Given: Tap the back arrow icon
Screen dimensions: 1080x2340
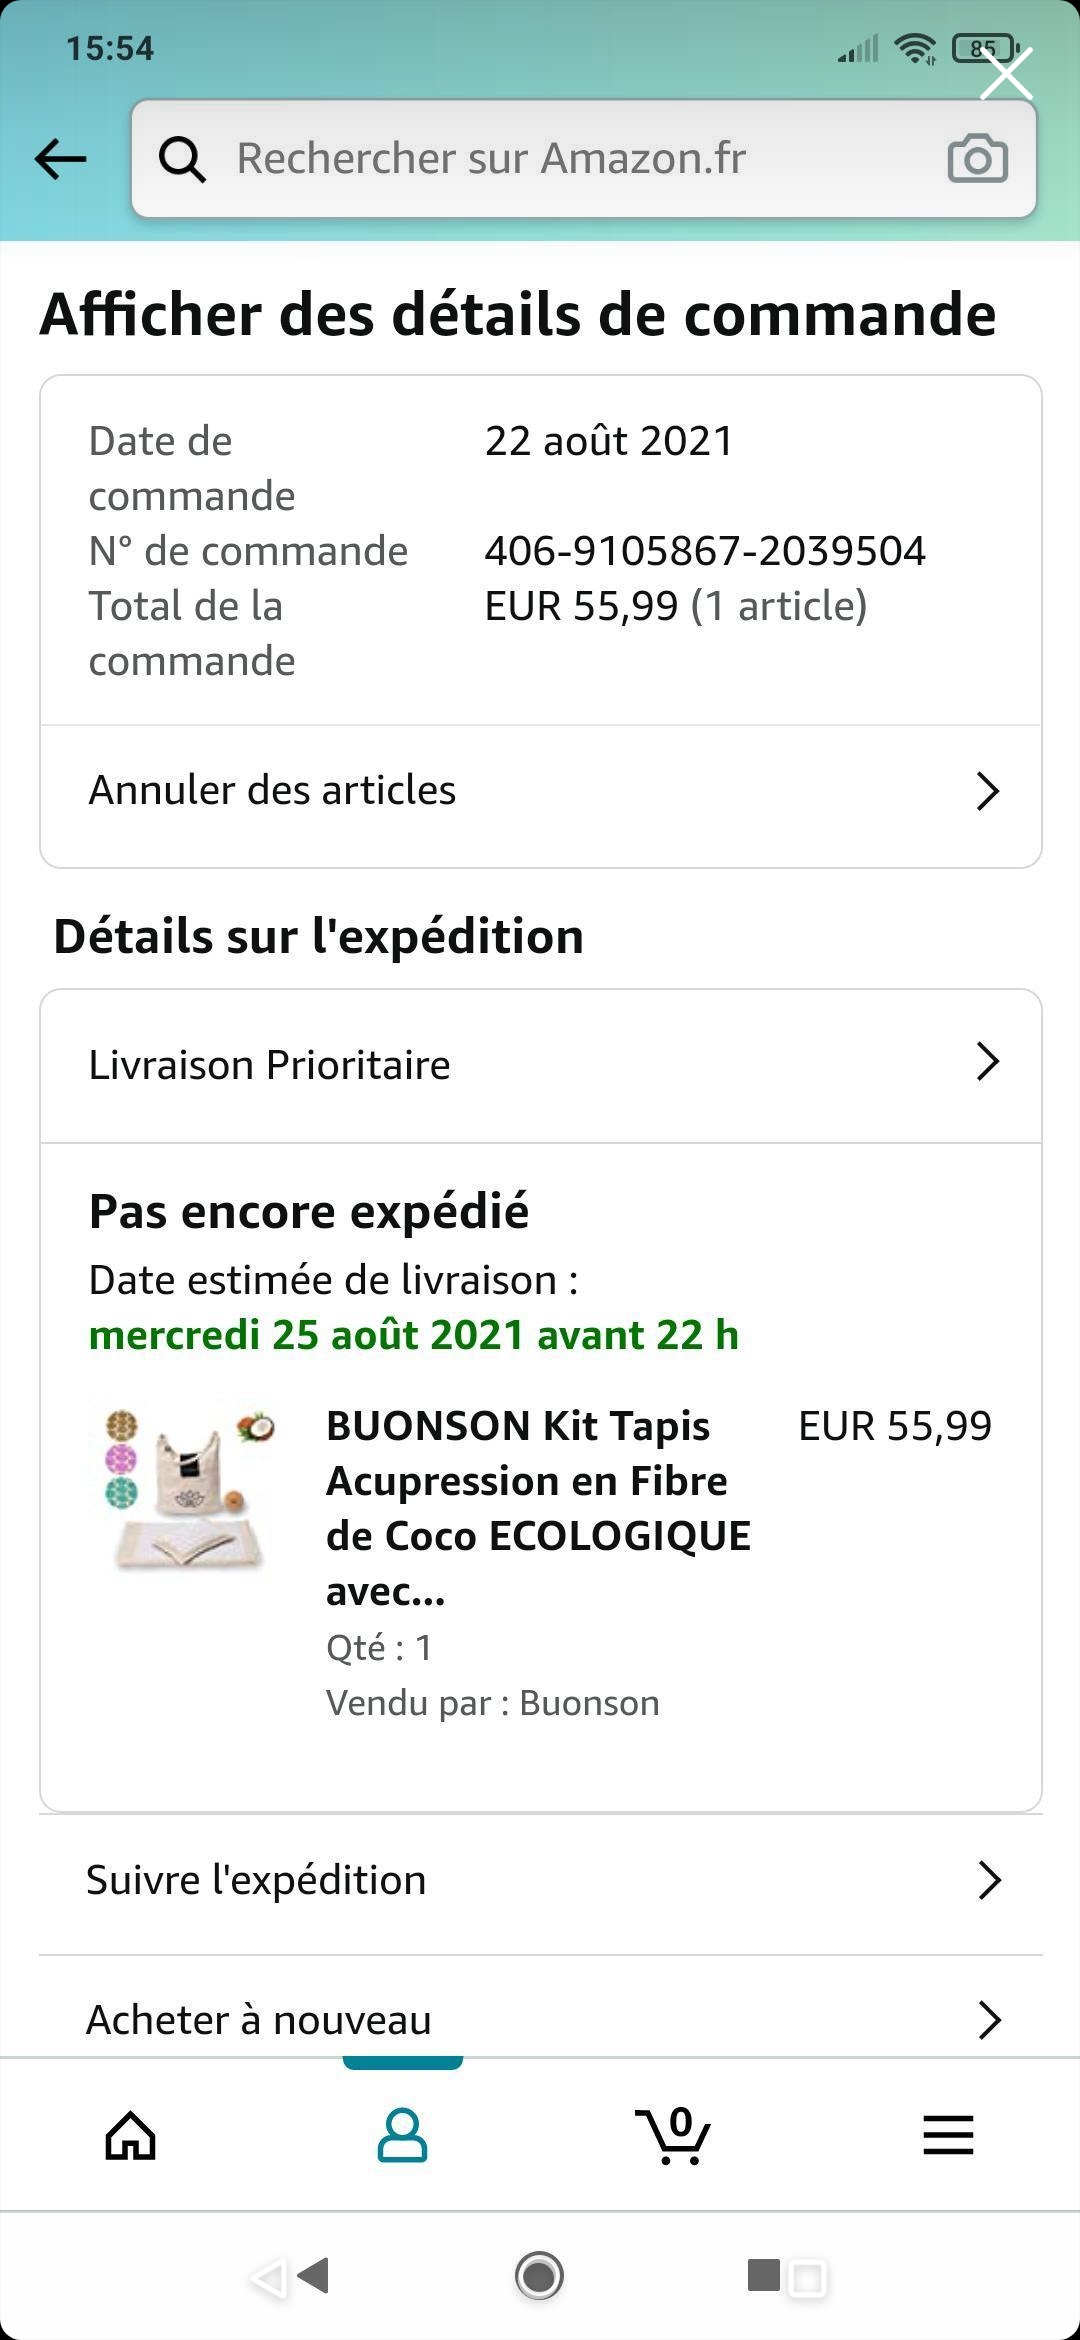Looking at the screenshot, I should 61,159.
